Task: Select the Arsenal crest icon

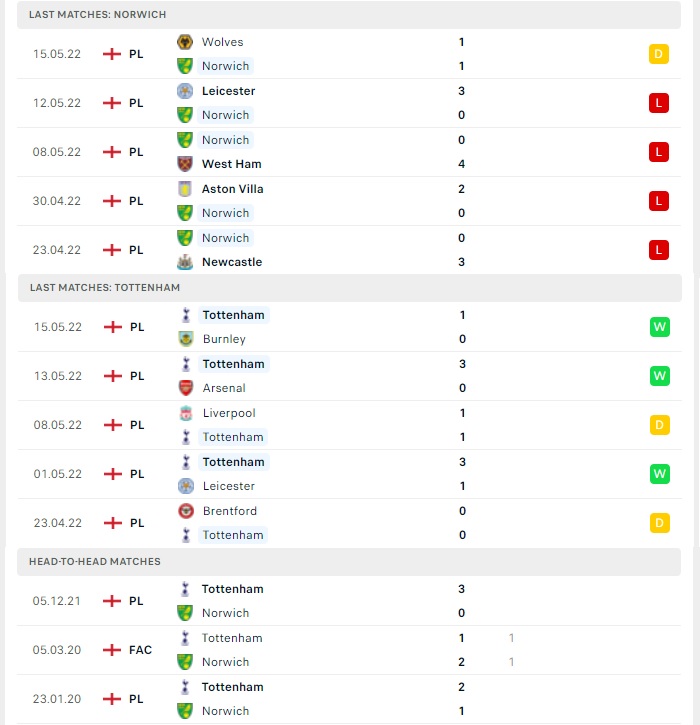Action: pyautogui.click(x=186, y=388)
